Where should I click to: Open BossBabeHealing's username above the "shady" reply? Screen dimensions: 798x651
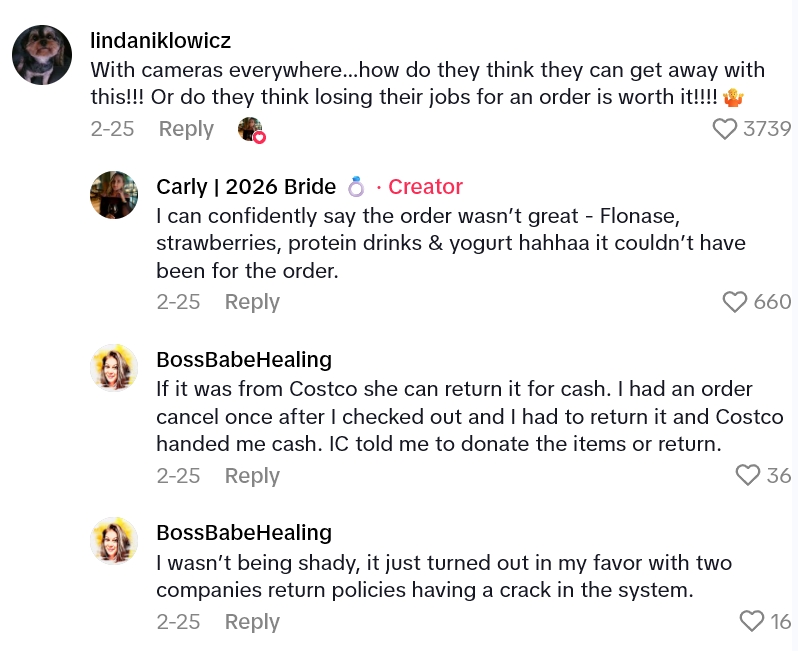(x=244, y=533)
